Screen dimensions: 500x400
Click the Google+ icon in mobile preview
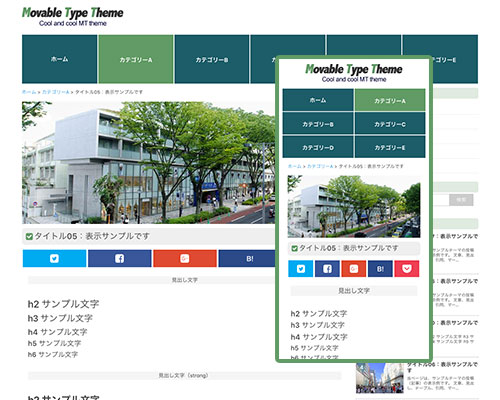[354, 269]
